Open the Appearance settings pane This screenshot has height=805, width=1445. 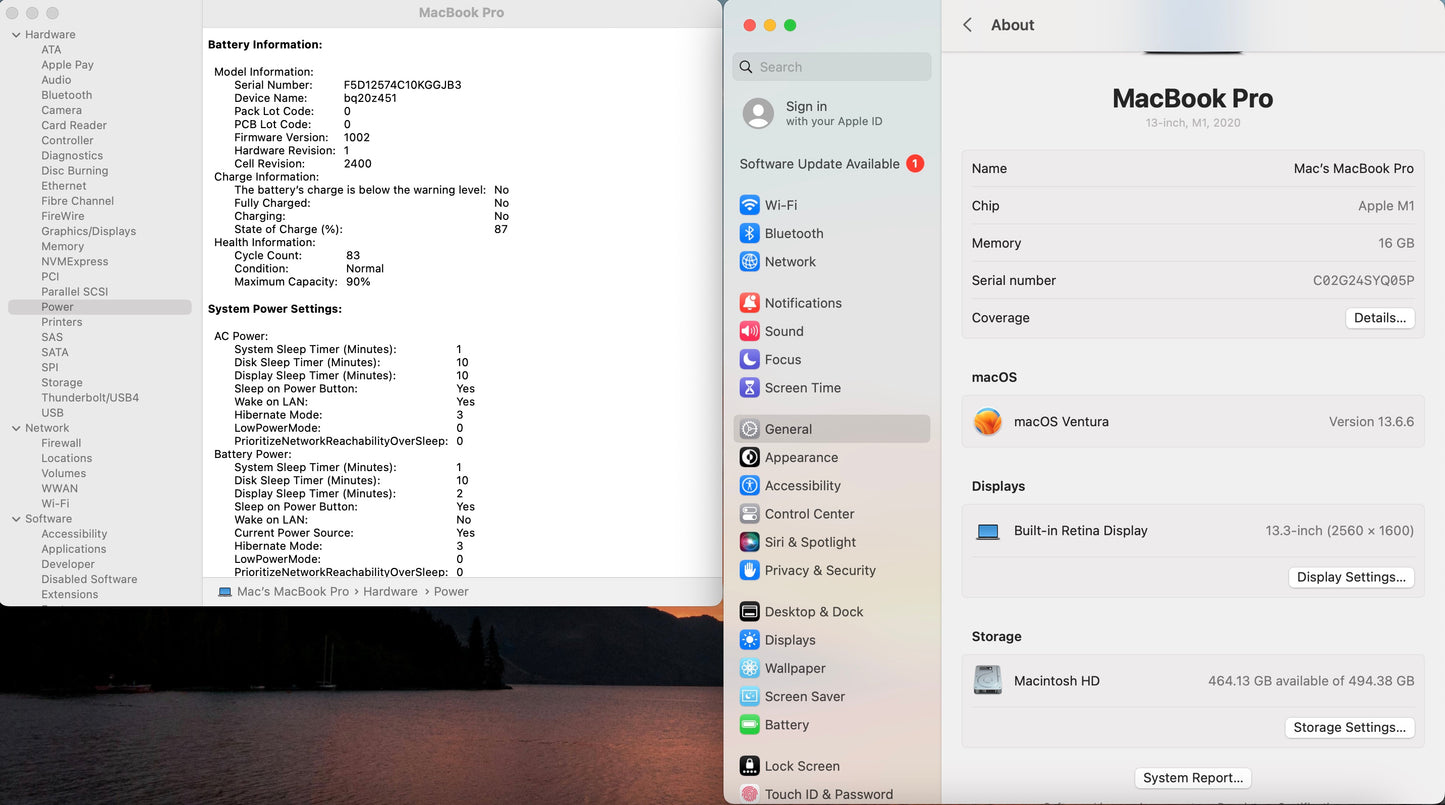(801, 457)
